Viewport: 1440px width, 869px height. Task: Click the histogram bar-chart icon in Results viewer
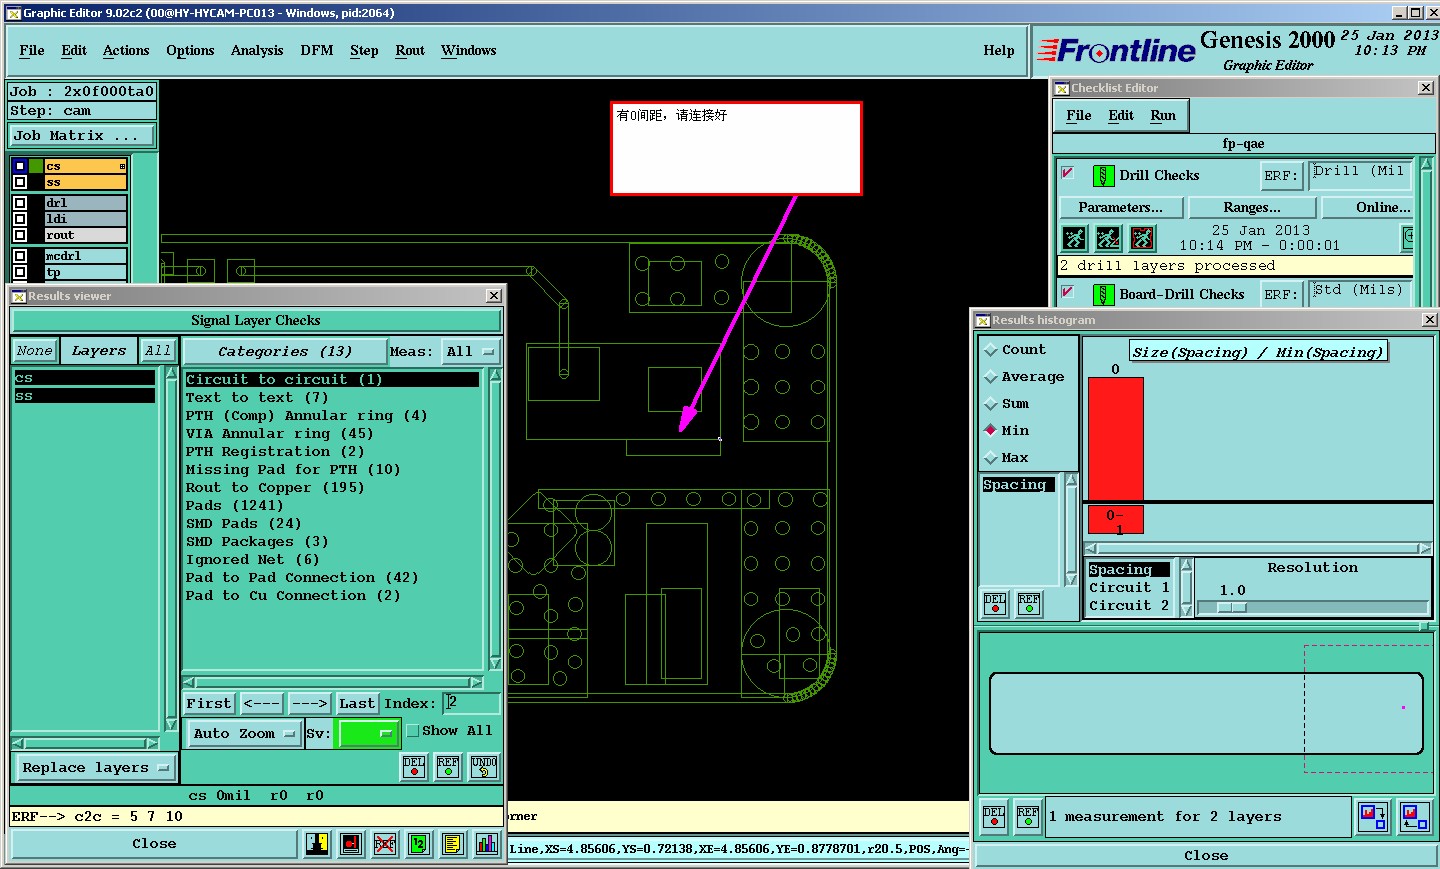(486, 844)
